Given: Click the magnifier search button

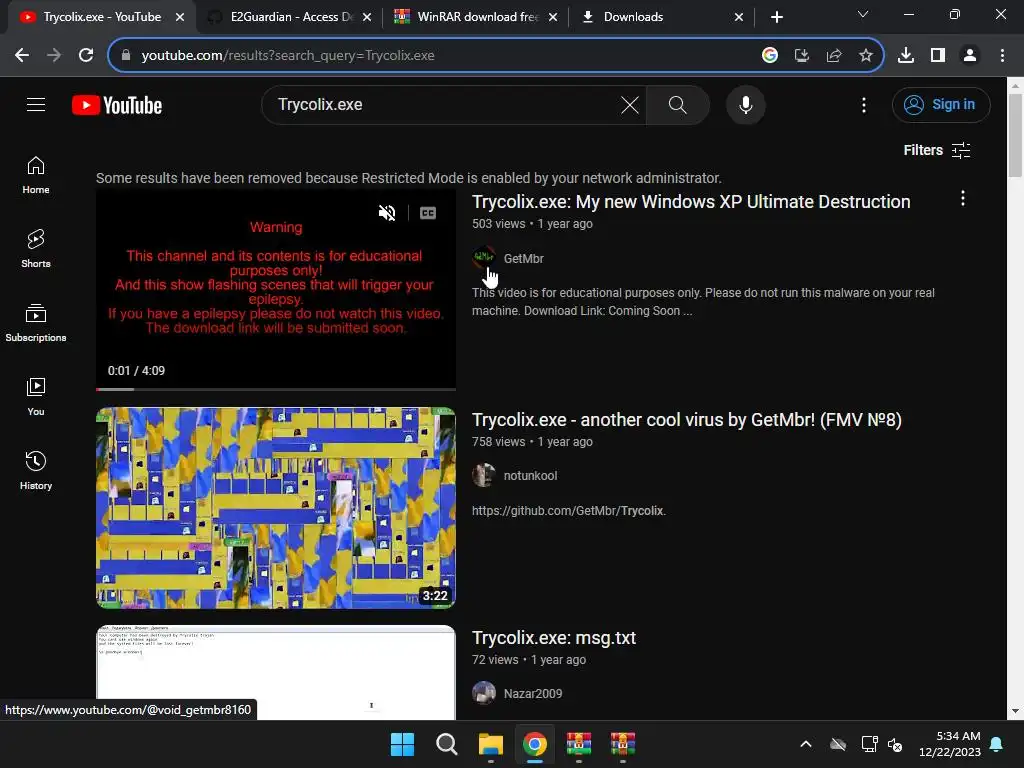Looking at the screenshot, I should [x=677, y=104].
